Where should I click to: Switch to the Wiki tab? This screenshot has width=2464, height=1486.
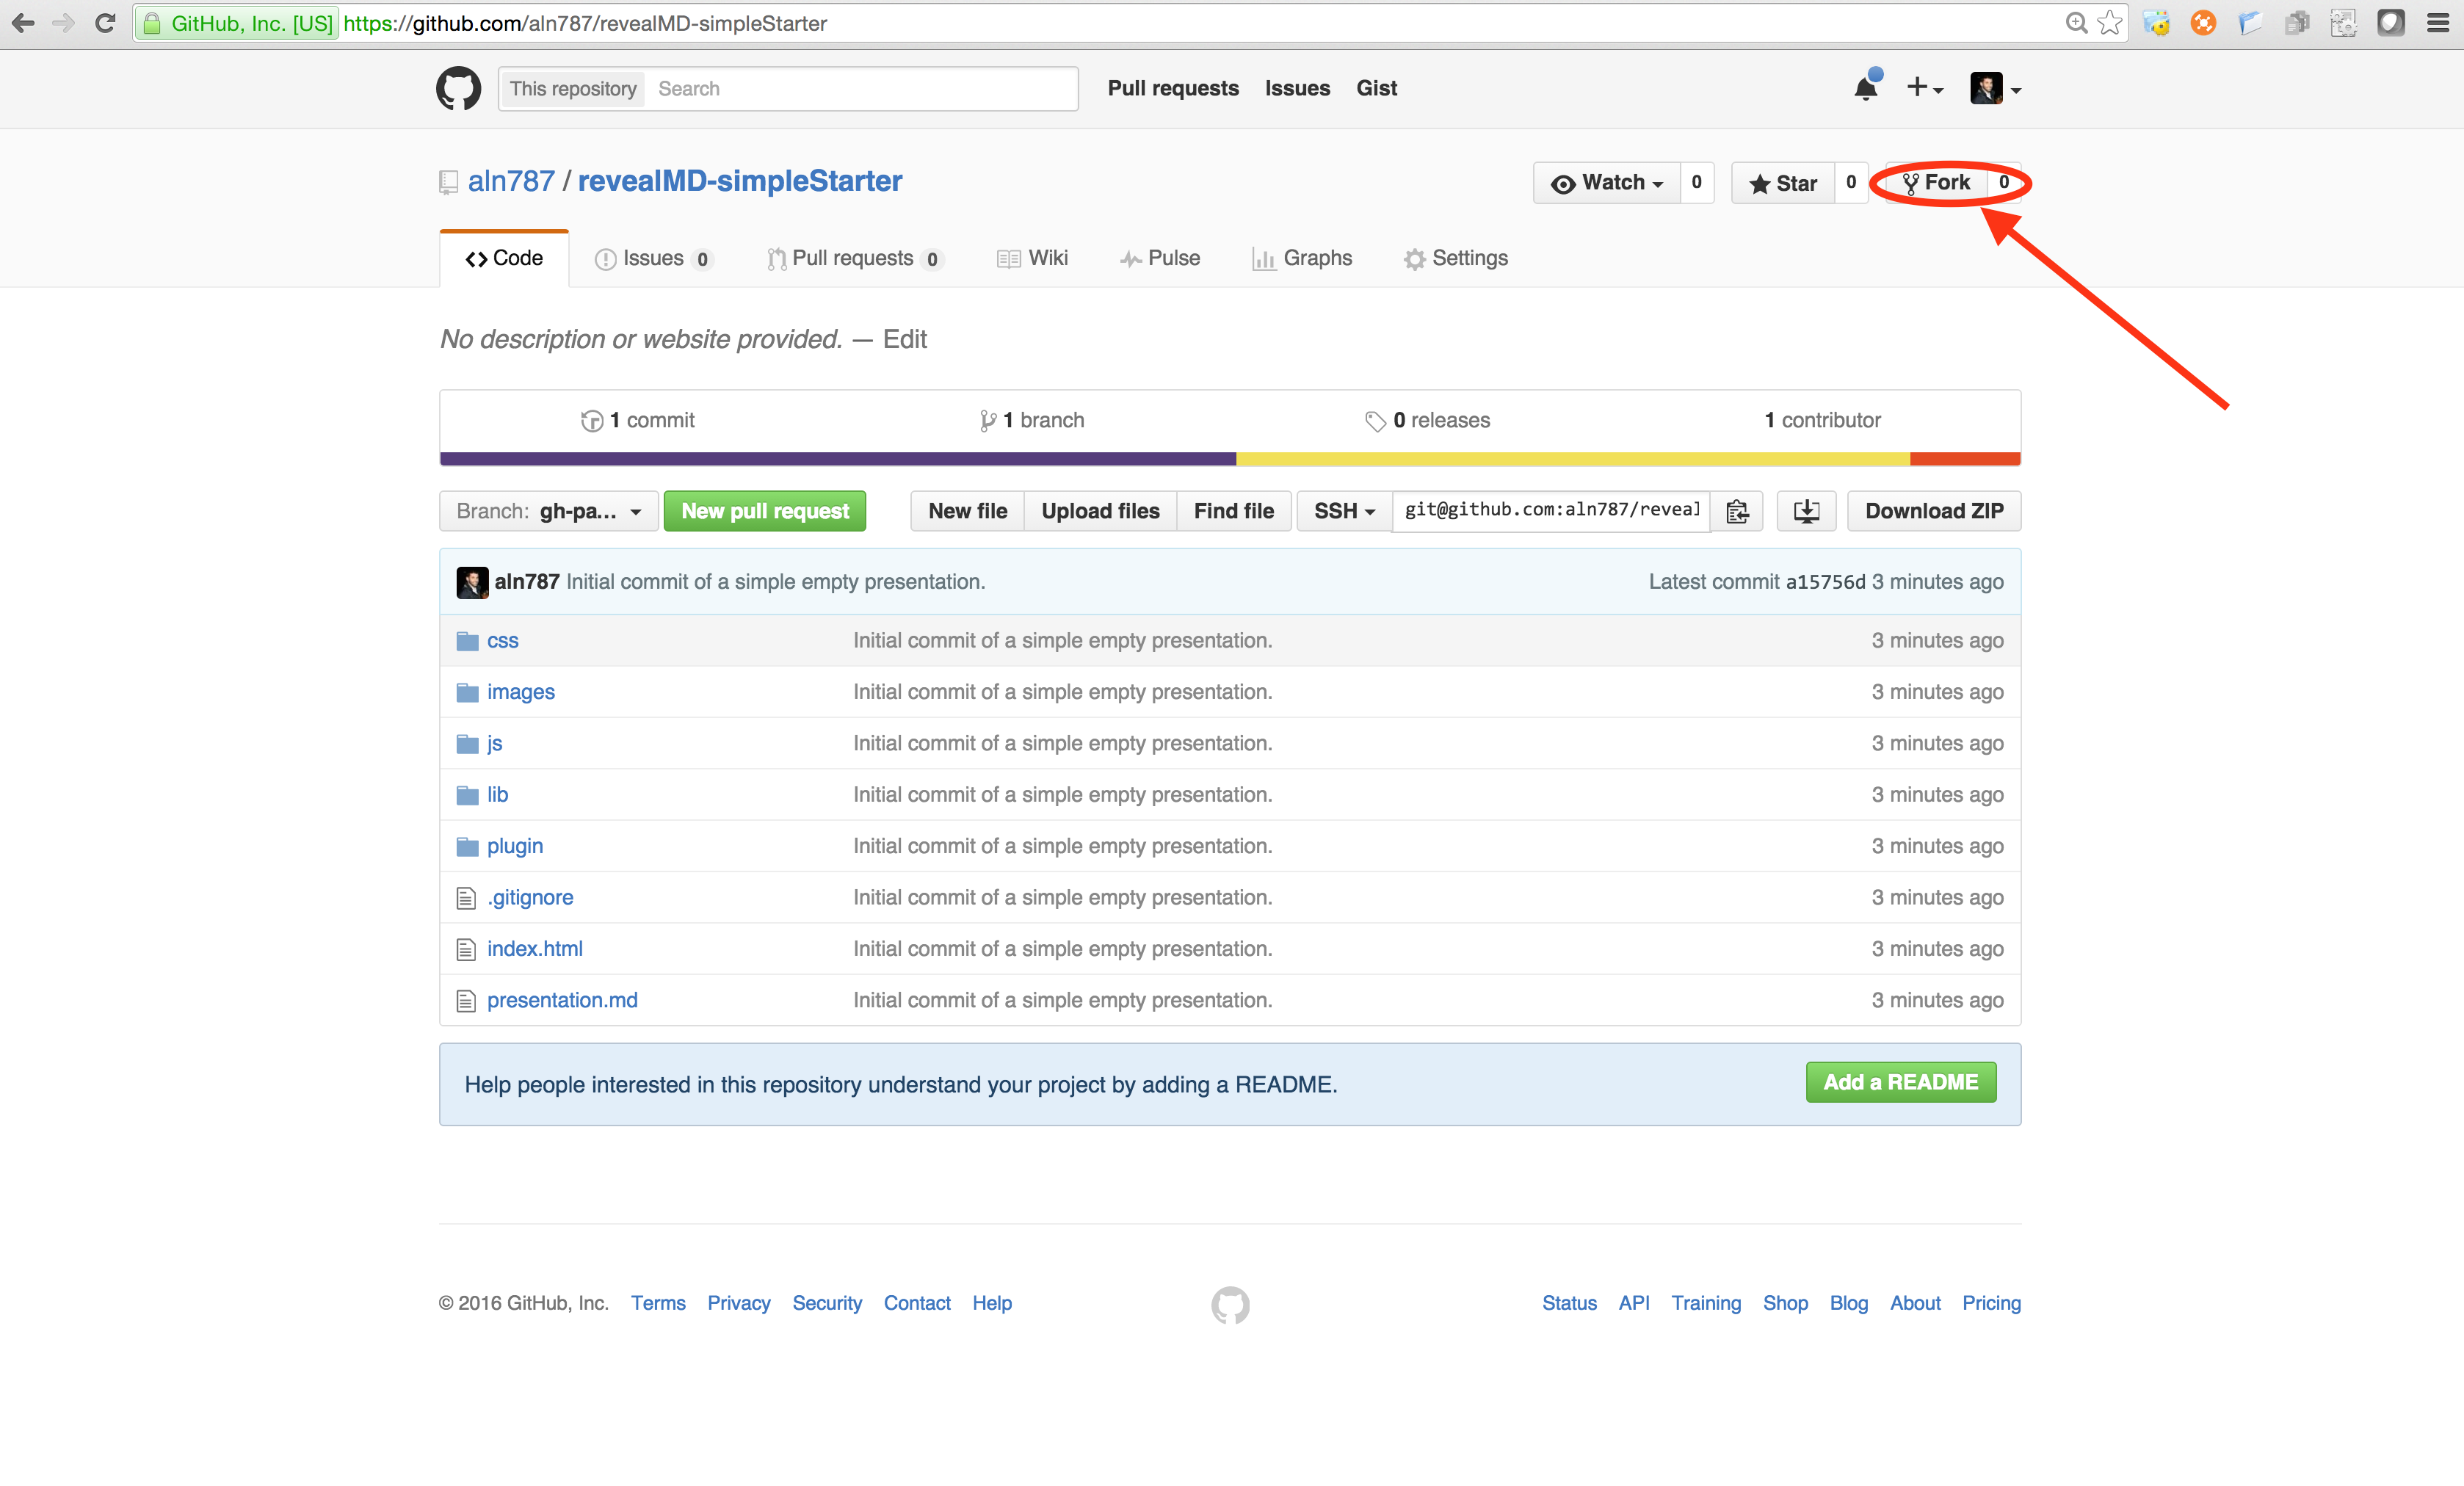[x=1033, y=258]
